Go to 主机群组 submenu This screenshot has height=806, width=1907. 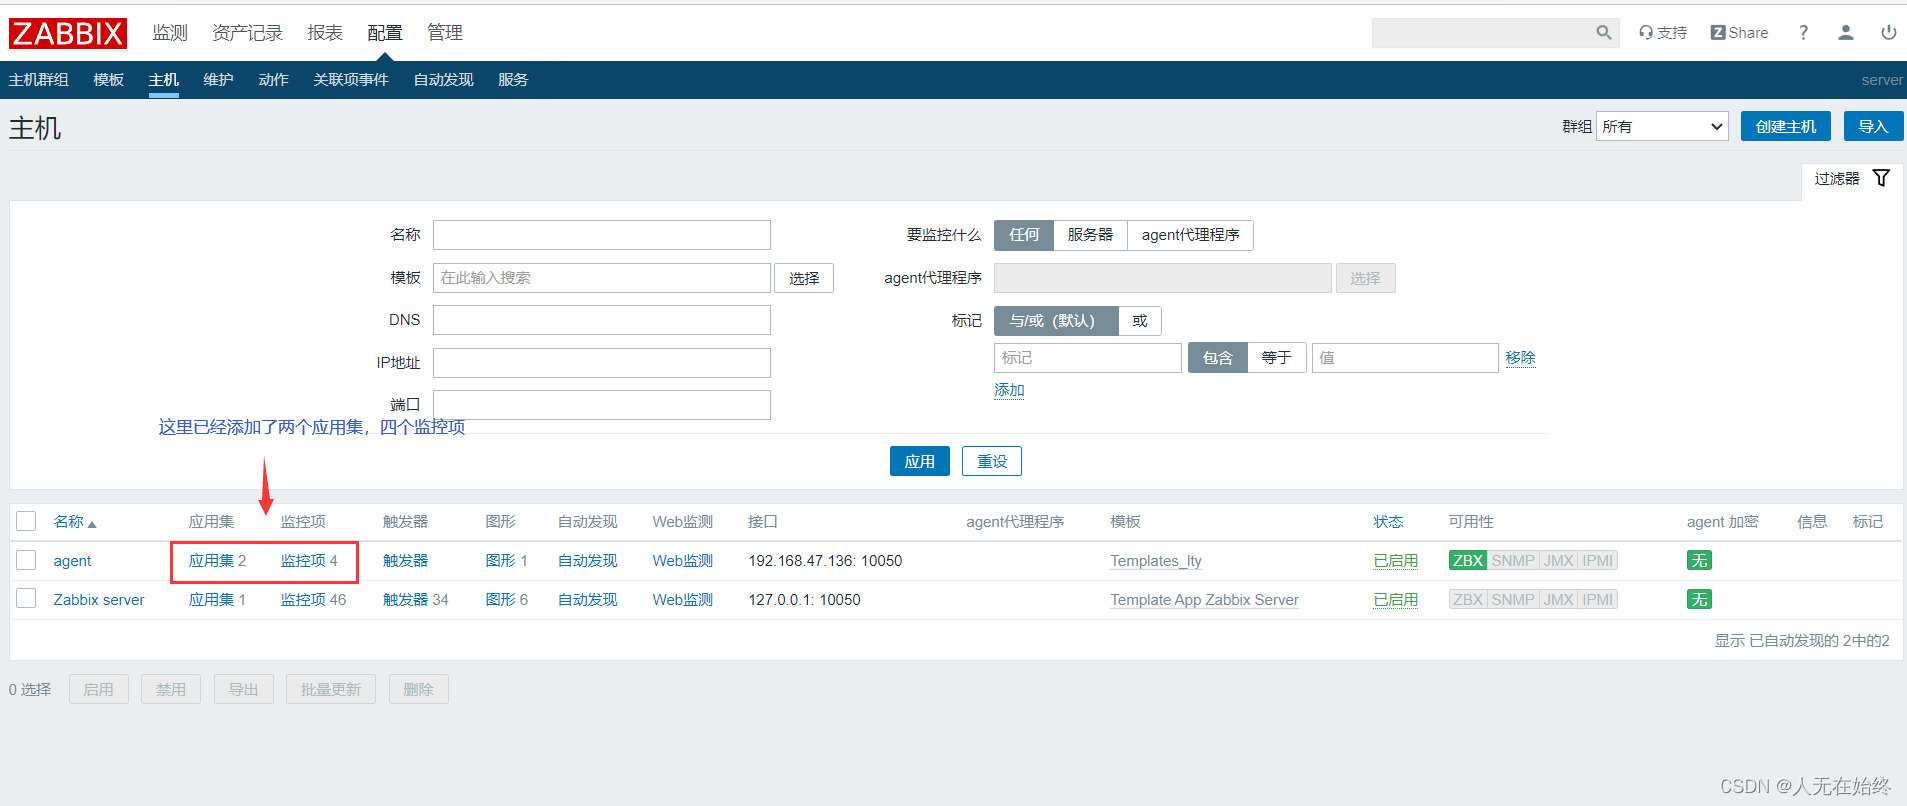point(39,80)
